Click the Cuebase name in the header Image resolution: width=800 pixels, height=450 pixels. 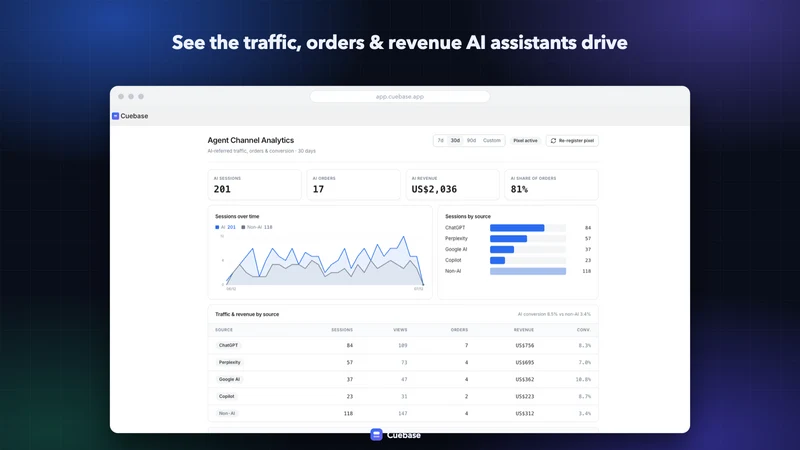click(x=134, y=116)
